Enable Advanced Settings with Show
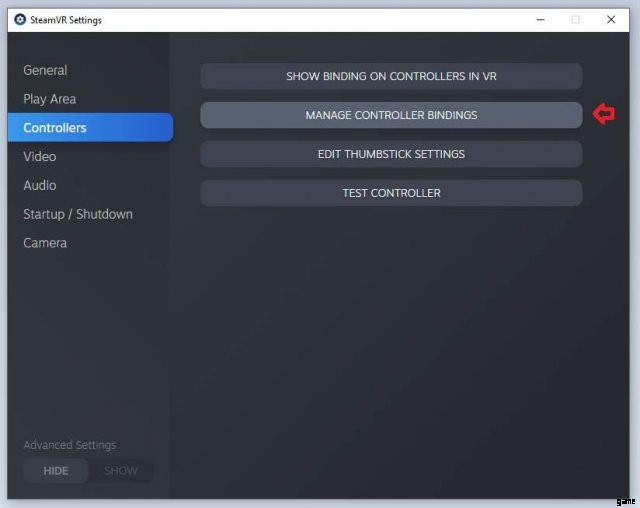The width and height of the screenshot is (640, 508). 121,471
